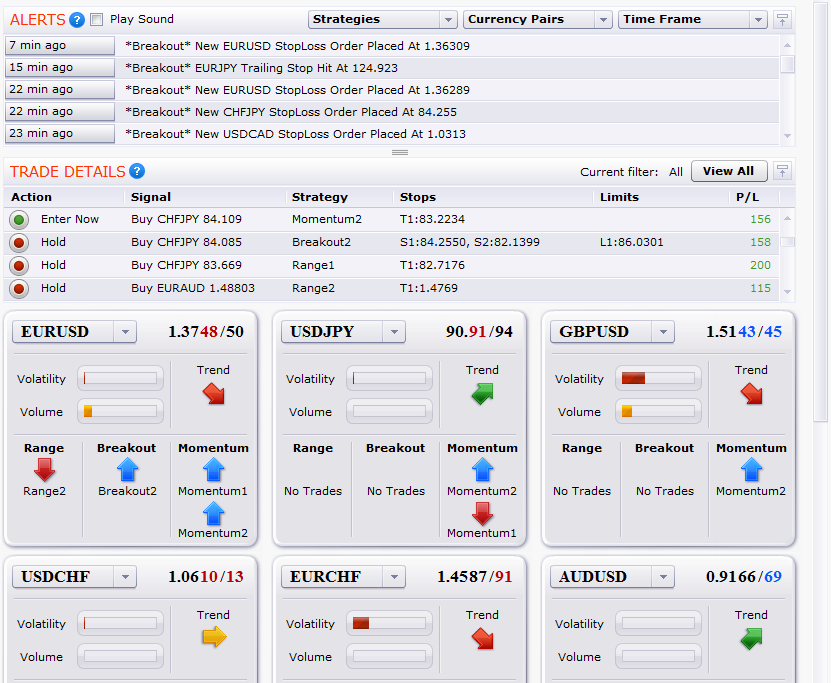
Task: Click EURUSD Range2 red down arrow
Action: tap(44, 469)
